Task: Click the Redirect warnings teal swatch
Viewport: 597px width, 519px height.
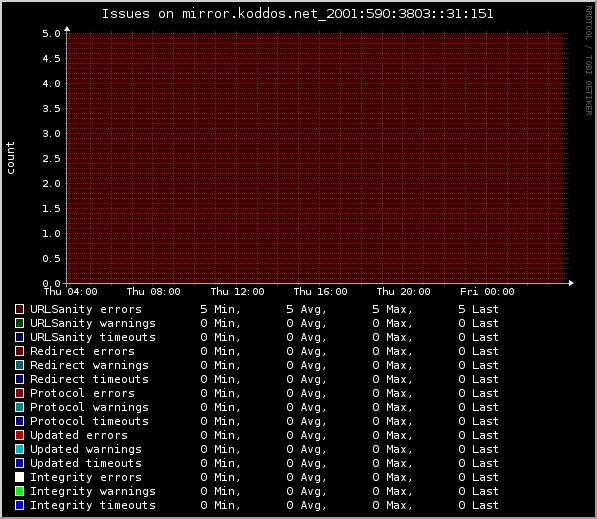Action: (19, 365)
